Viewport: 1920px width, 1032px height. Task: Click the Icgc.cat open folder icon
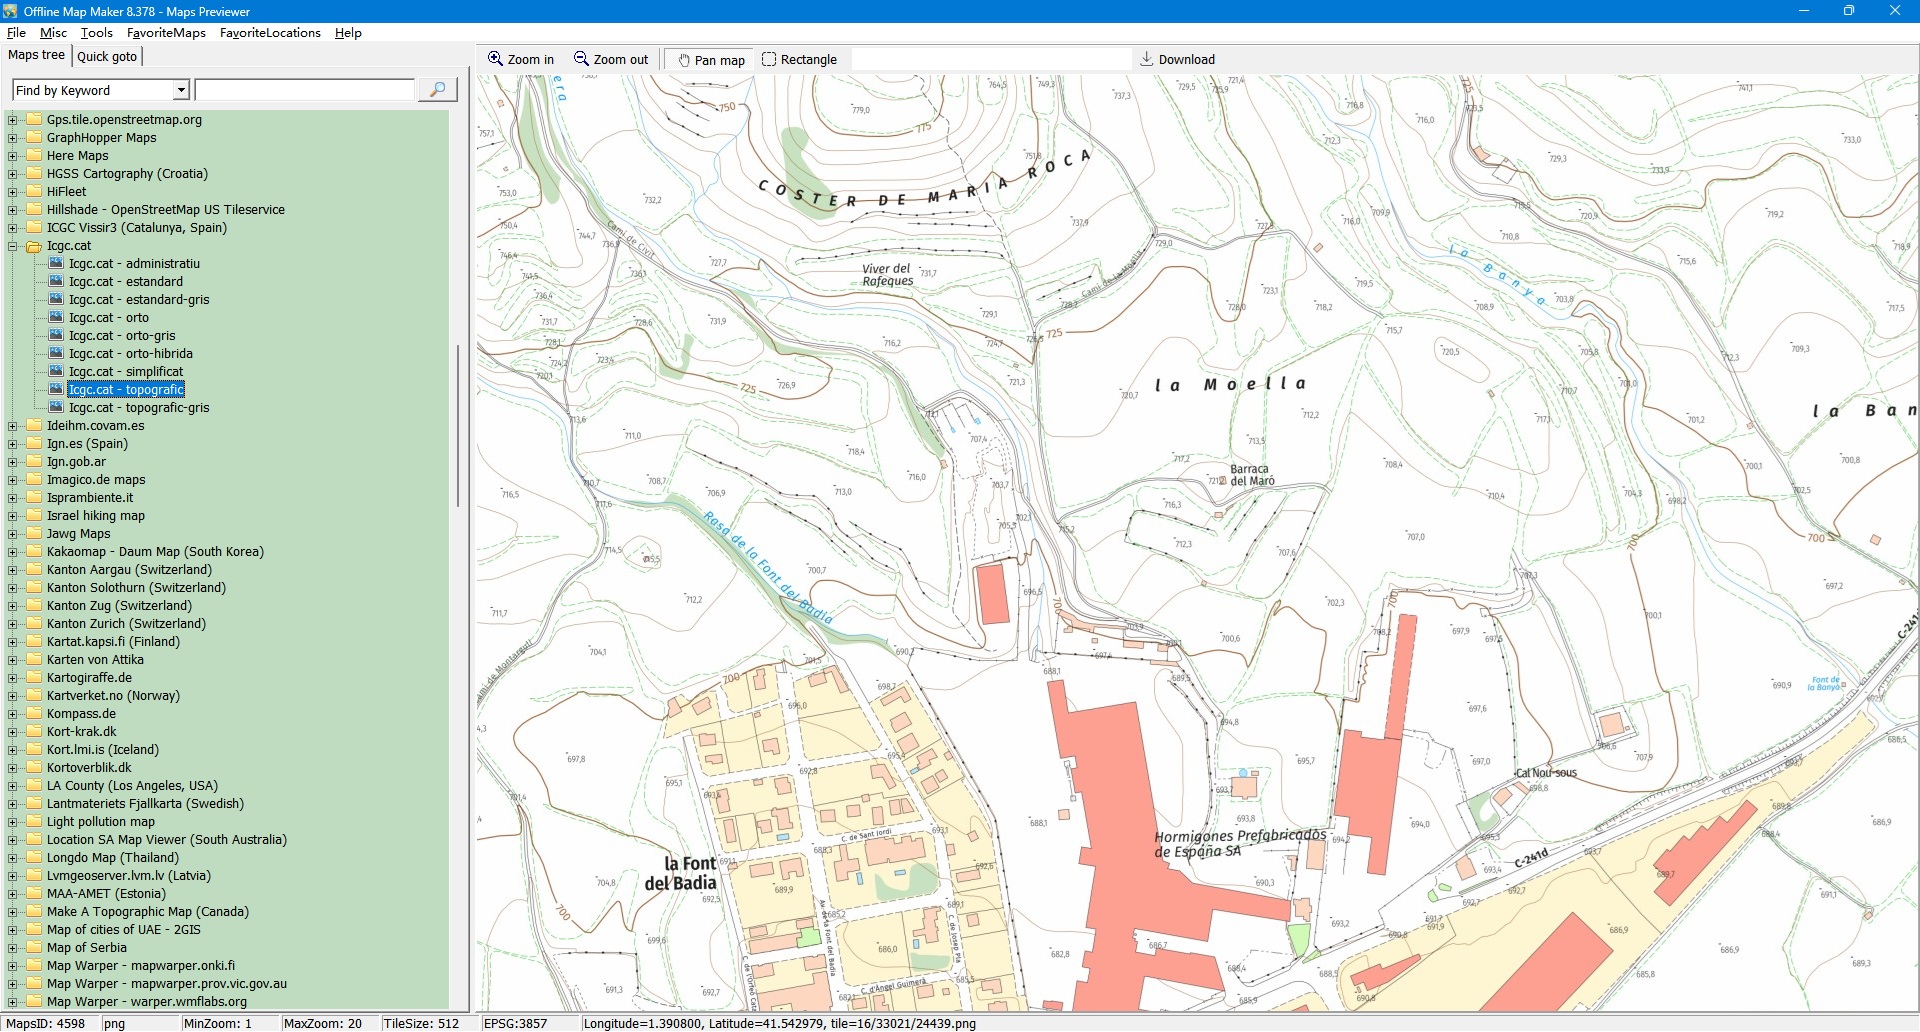(x=34, y=246)
